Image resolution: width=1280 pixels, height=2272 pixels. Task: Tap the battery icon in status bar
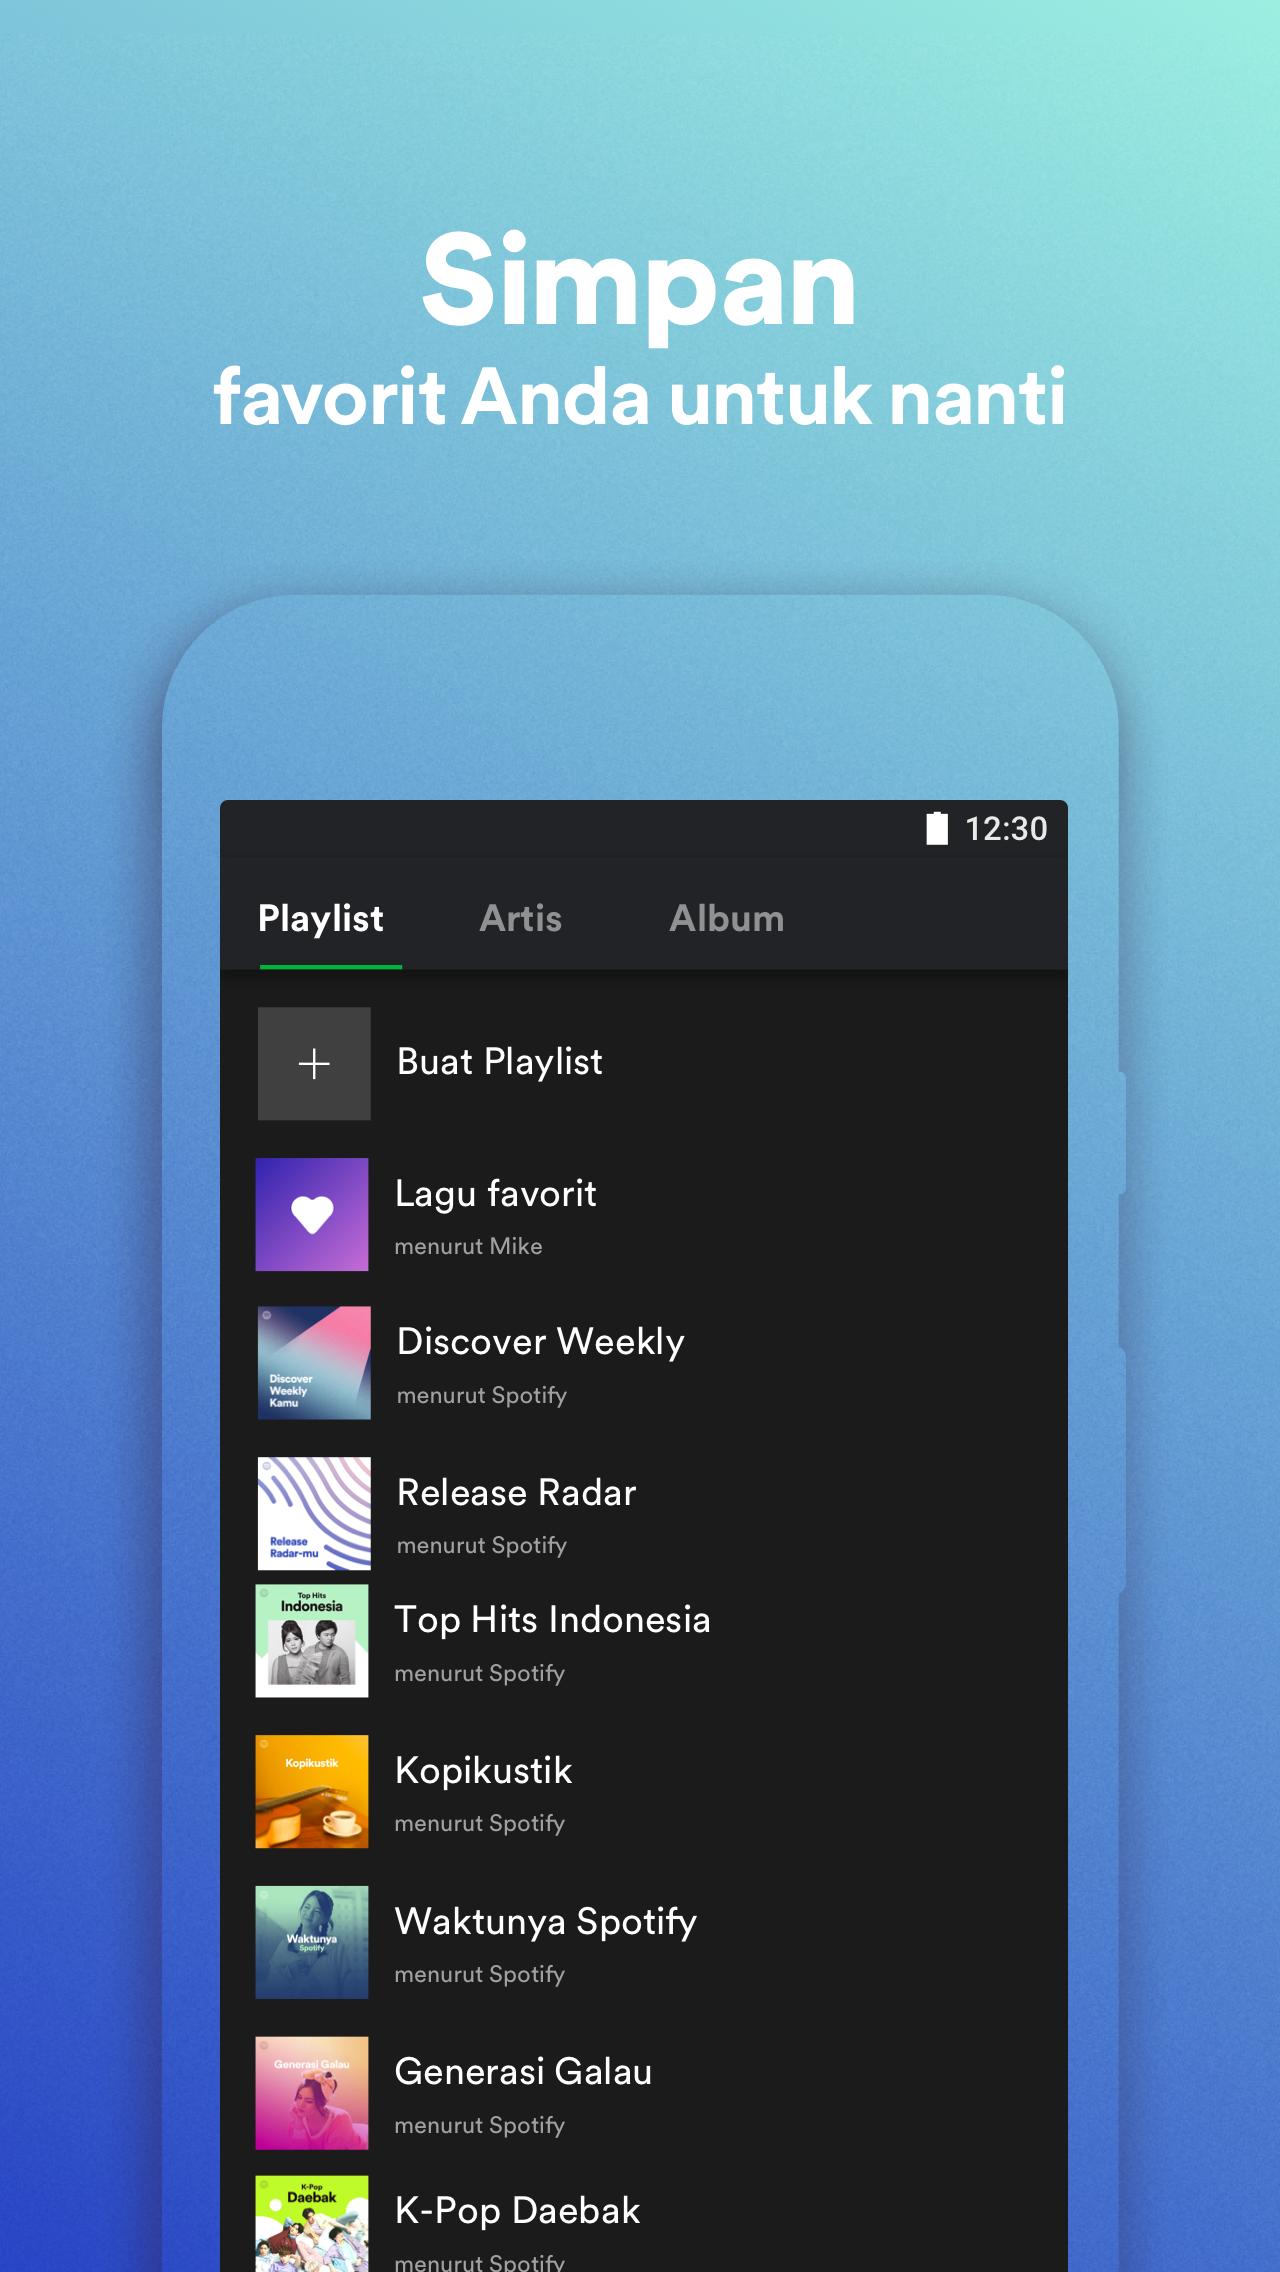[x=937, y=828]
